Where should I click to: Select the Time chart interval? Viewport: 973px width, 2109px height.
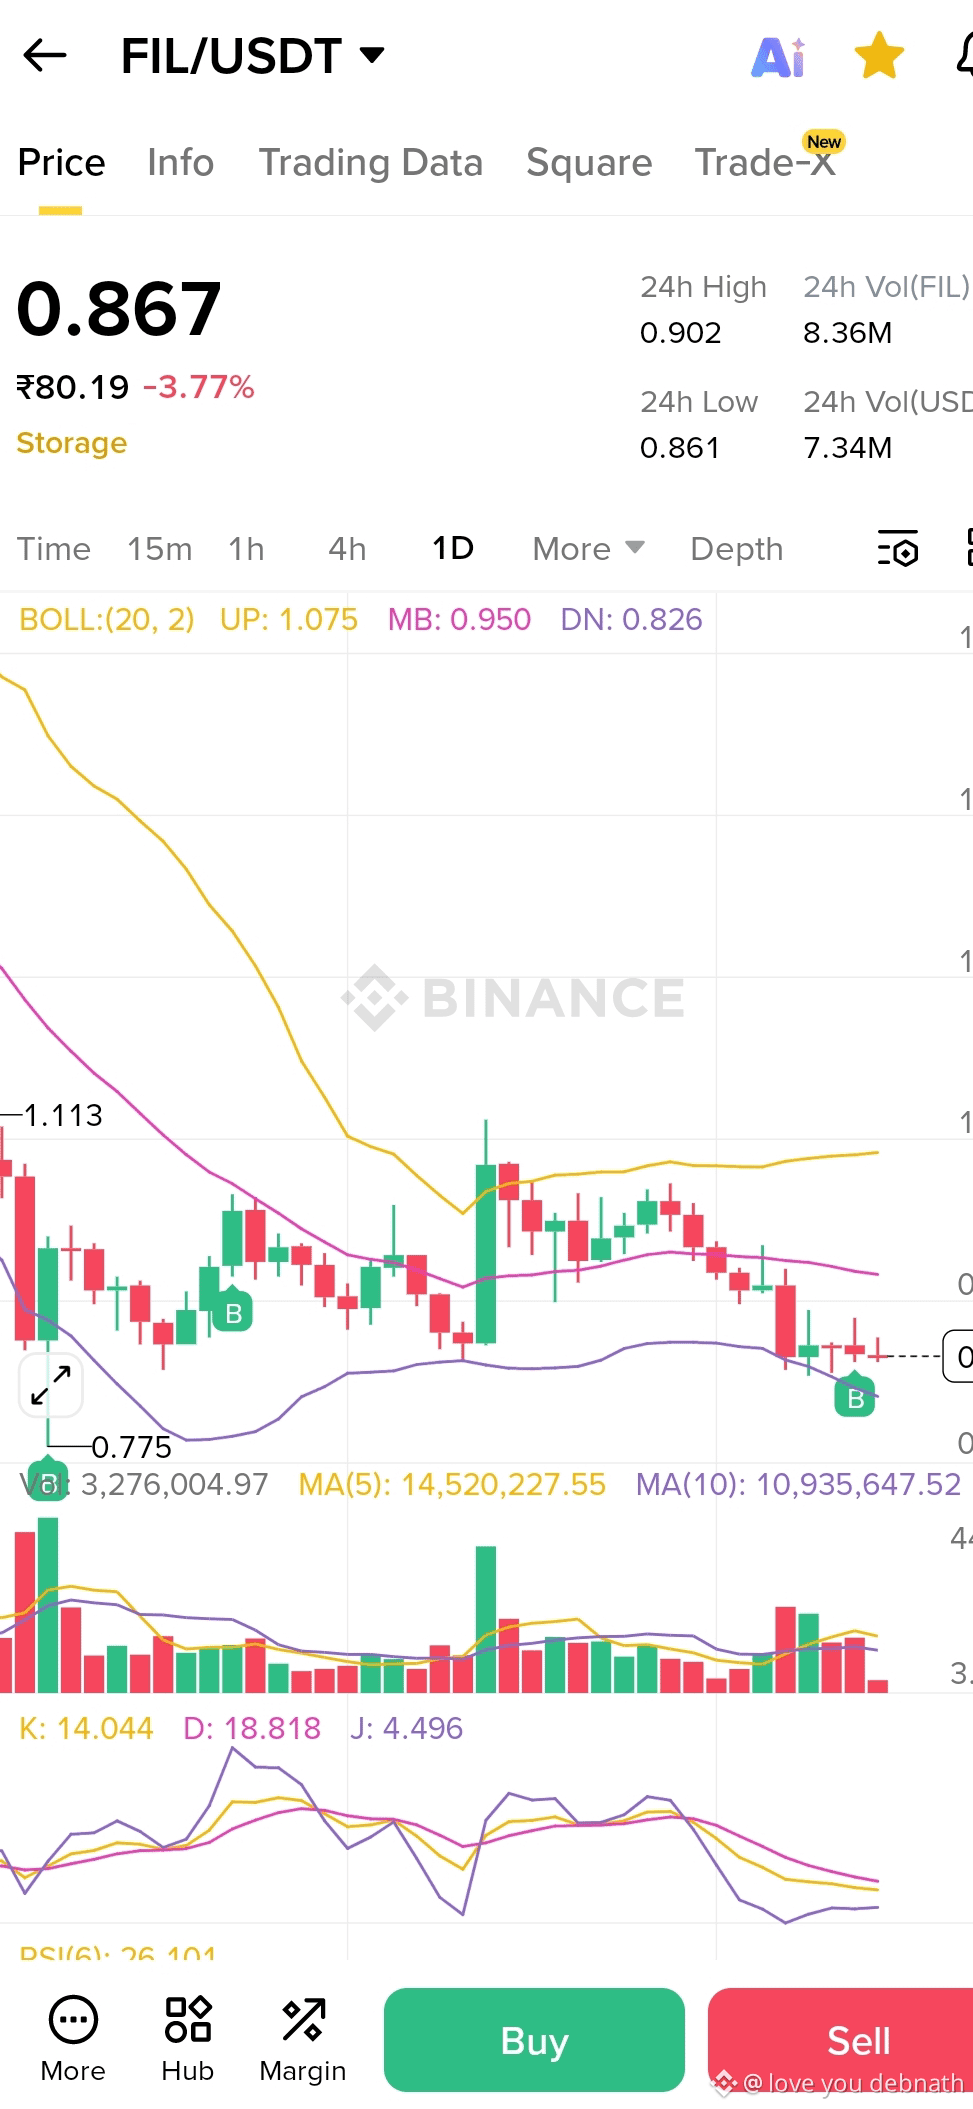tap(54, 549)
